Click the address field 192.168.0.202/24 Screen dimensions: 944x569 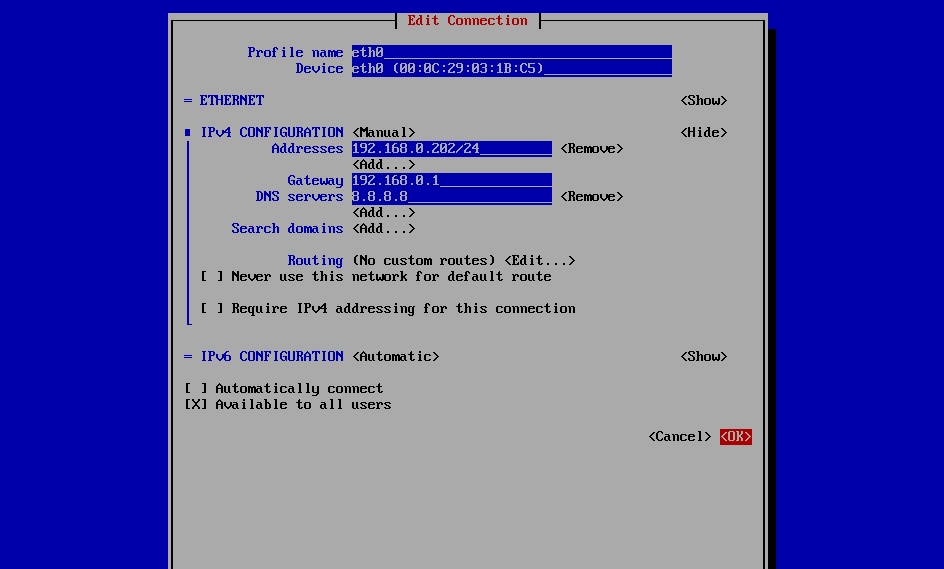pos(452,149)
